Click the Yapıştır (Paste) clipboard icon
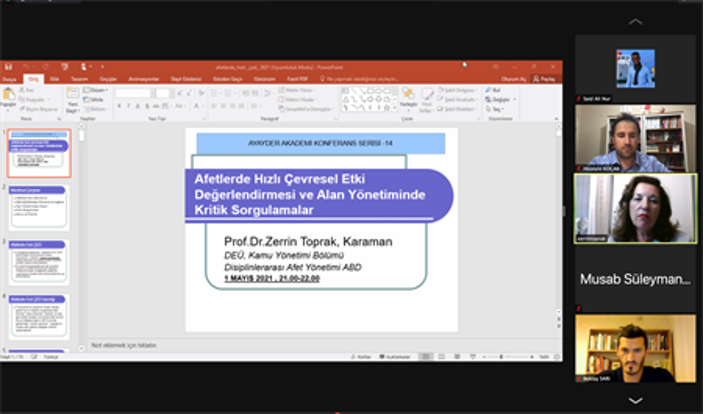 [x=8, y=95]
